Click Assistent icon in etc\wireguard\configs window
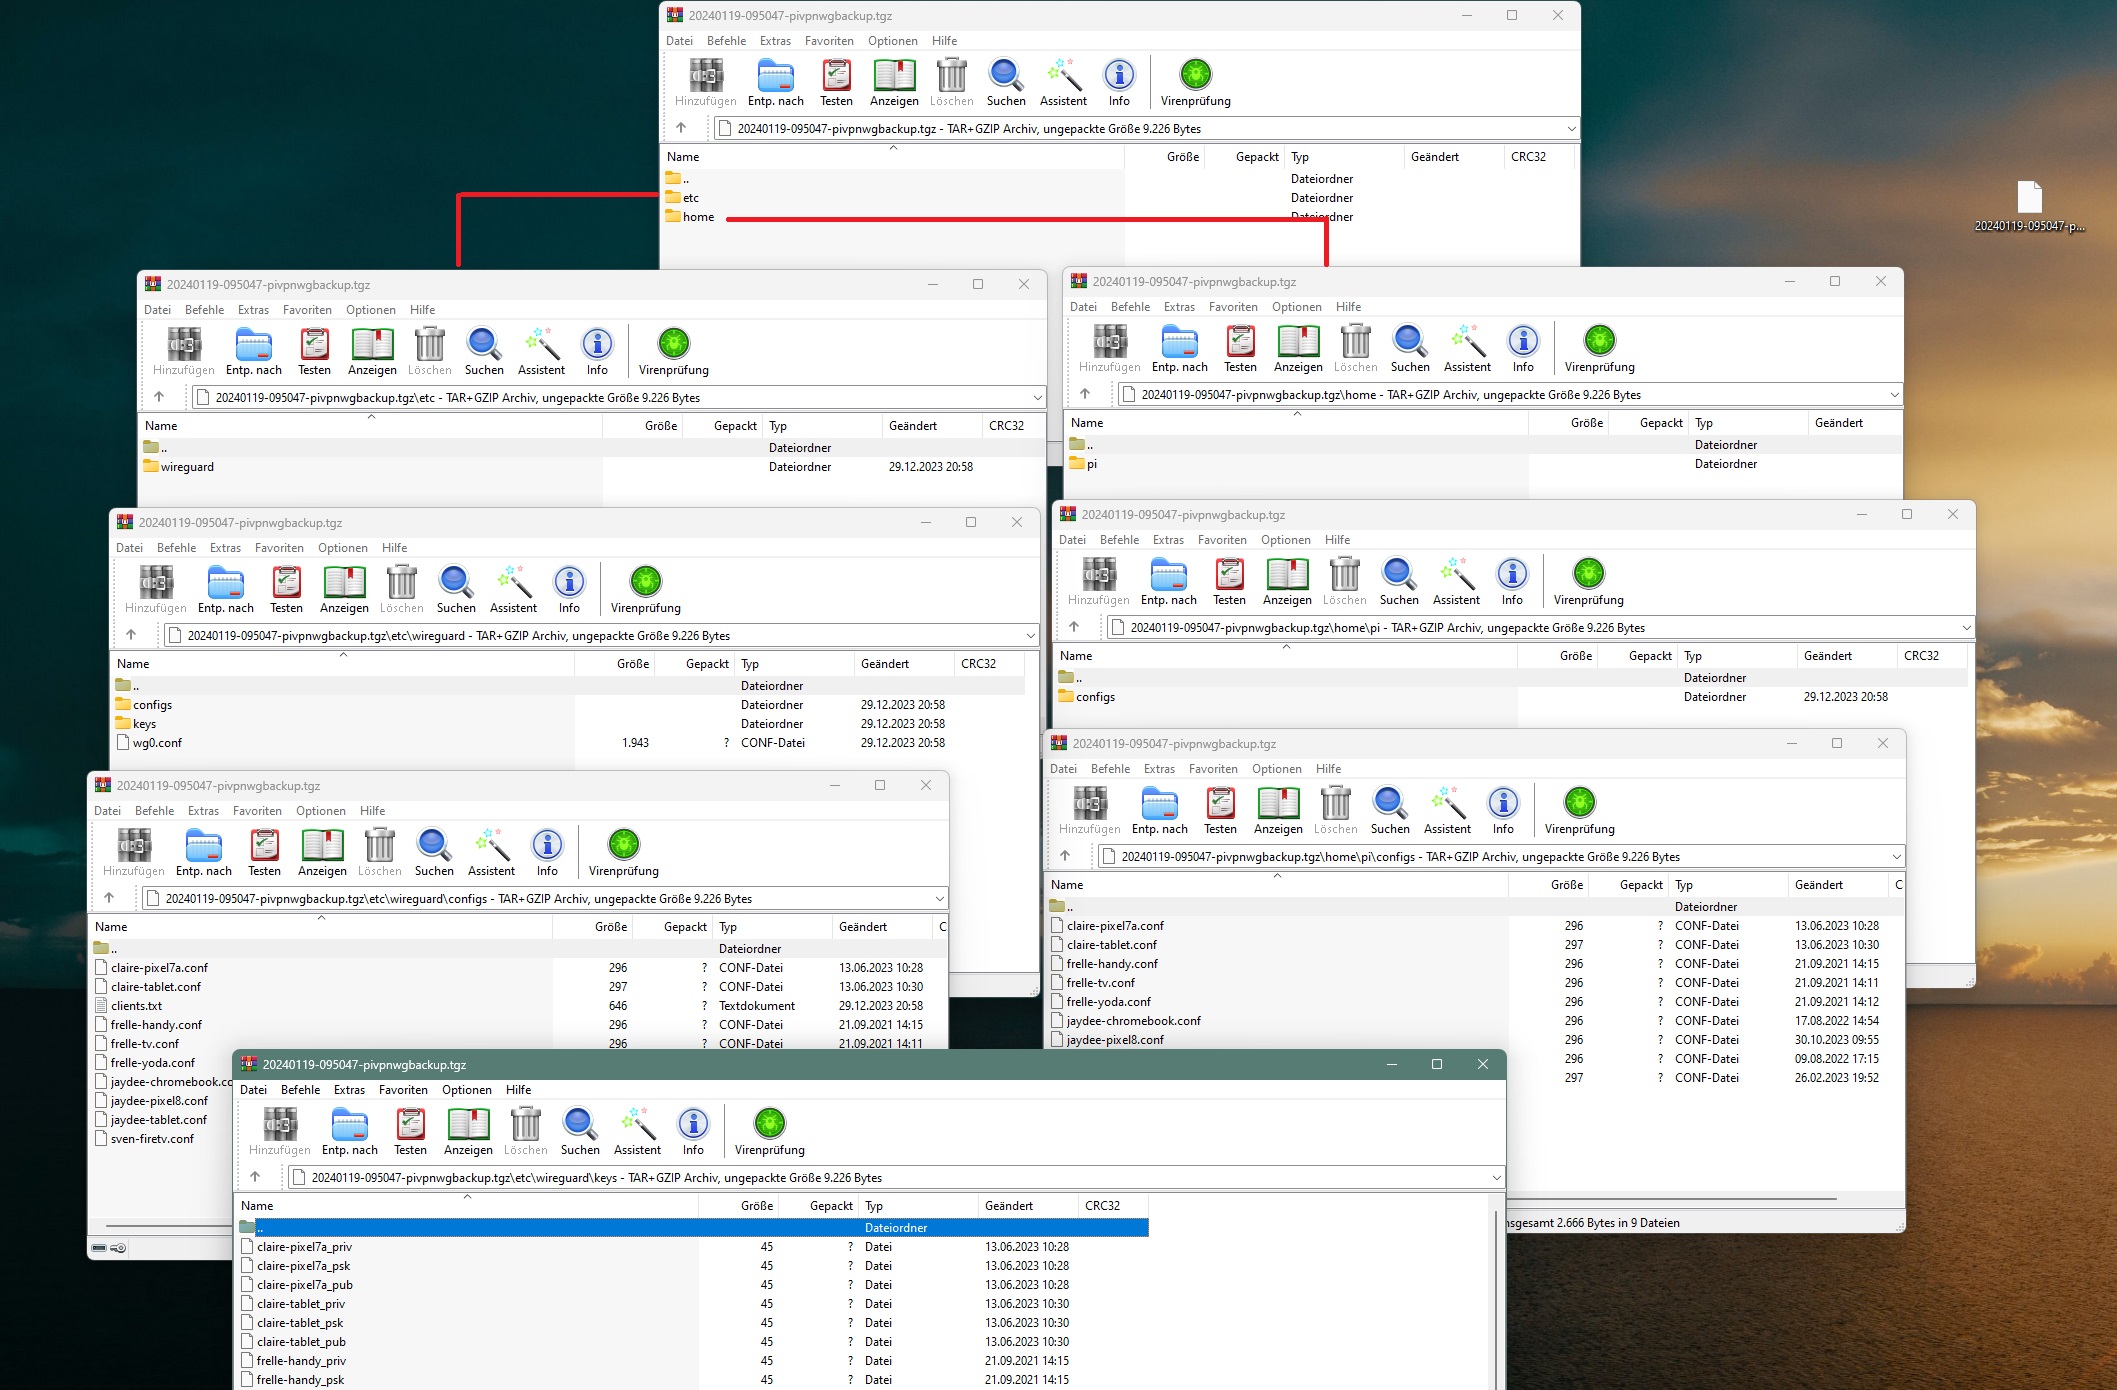This screenshot has width=2117, height=1390. [x=491, y=845]
